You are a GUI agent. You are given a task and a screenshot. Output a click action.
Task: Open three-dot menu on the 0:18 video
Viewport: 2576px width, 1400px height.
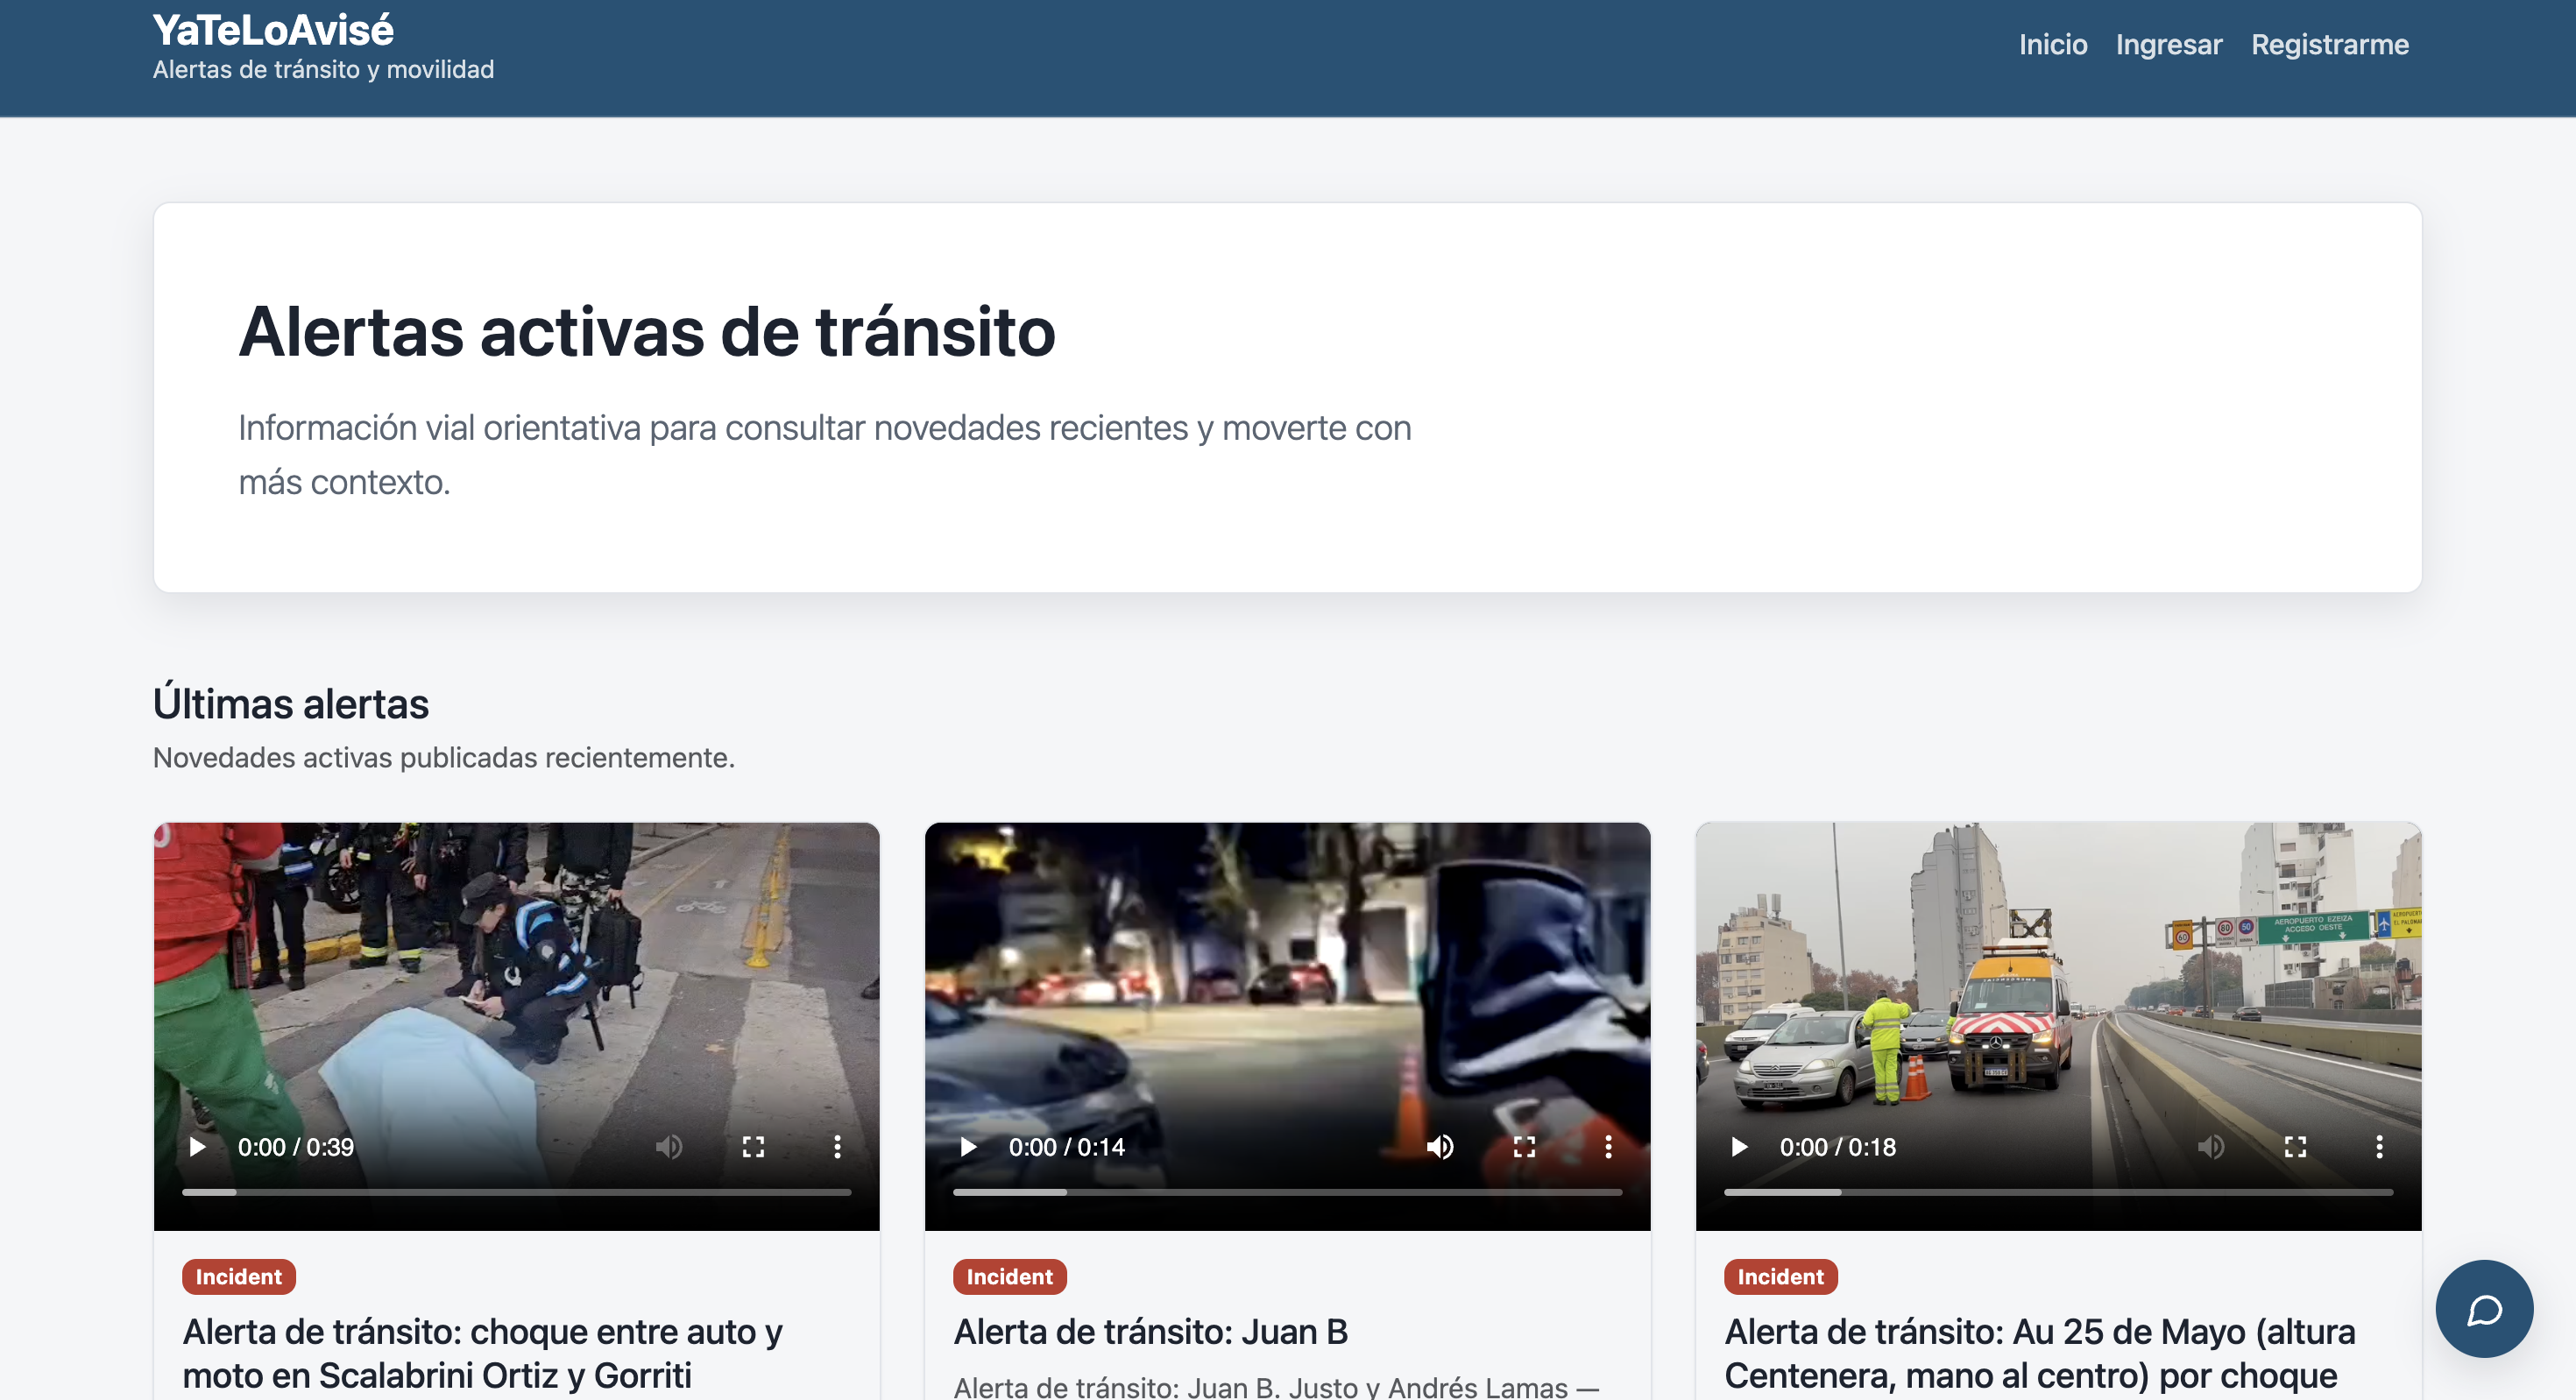pos(2379,1147)
